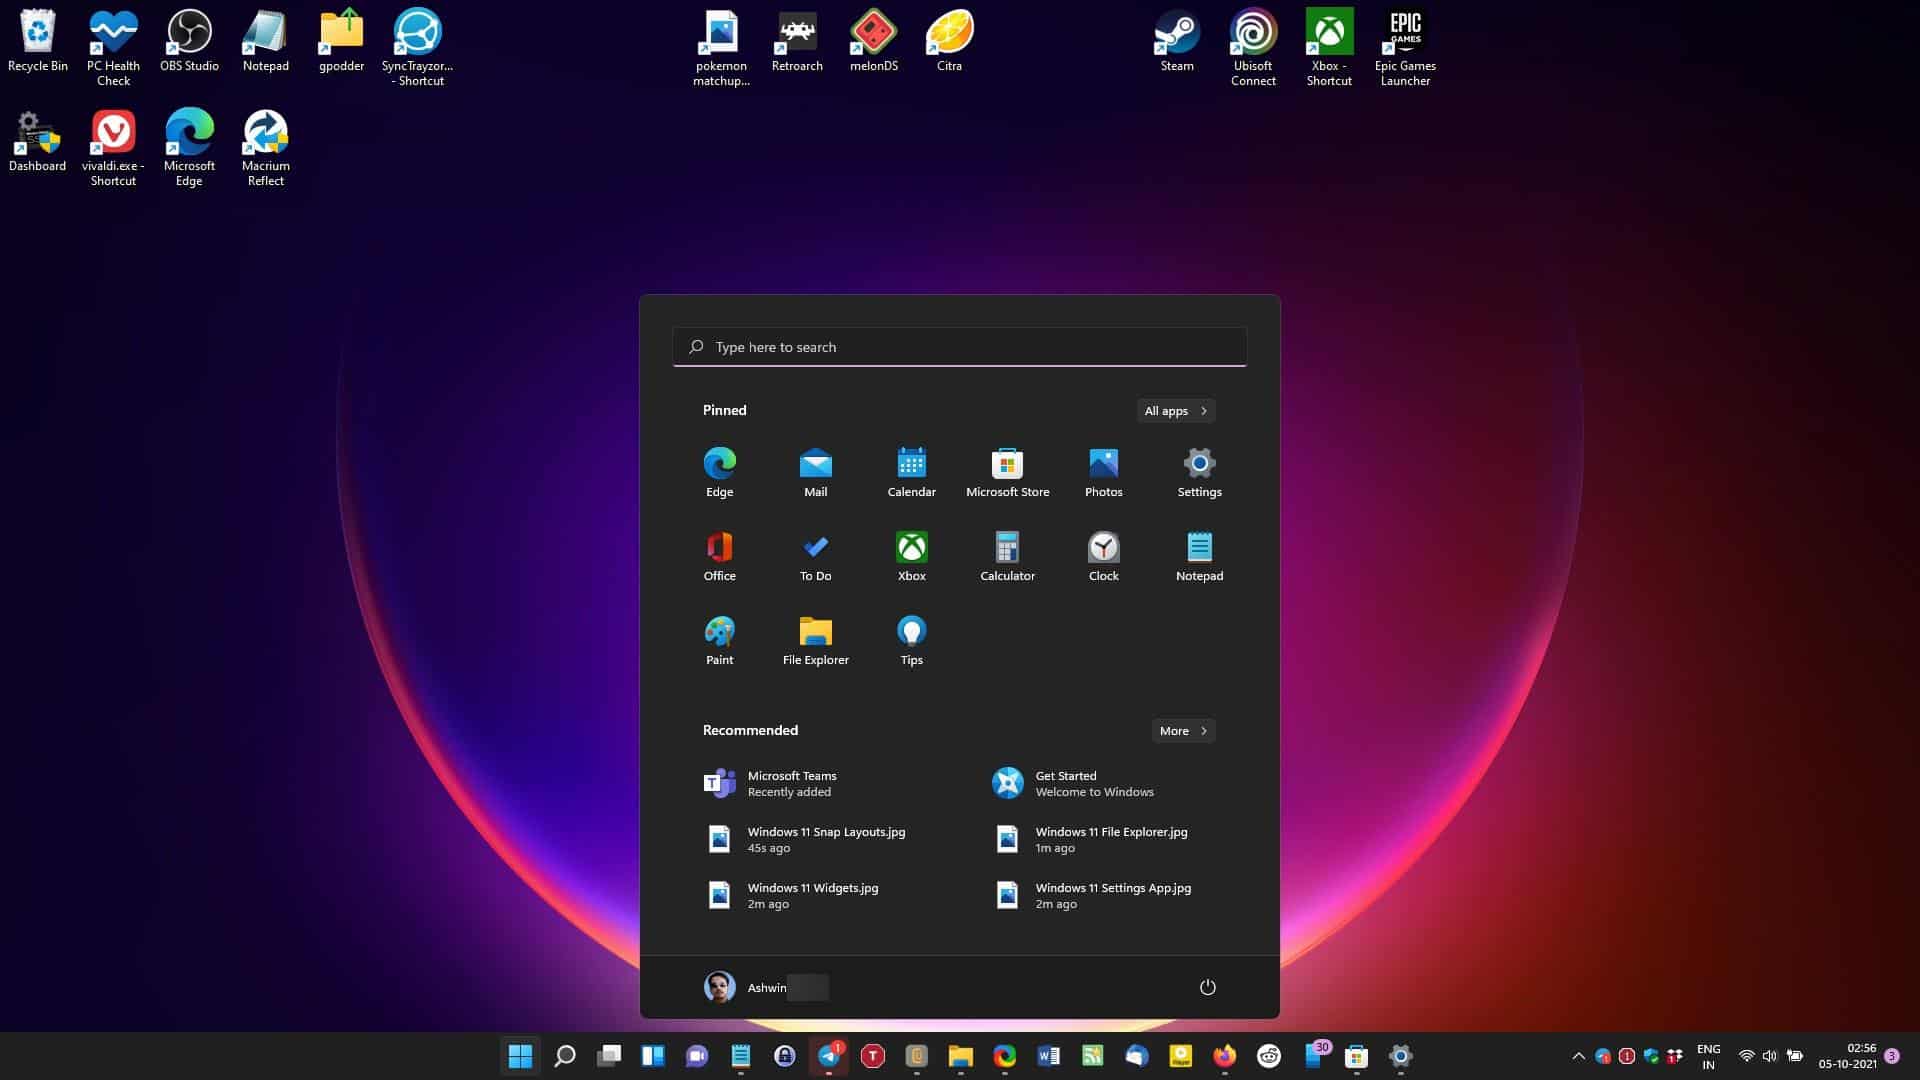This screenshot has height=1080, width=1920.
Task: Open the pinned To Do app
Action: [815, 556]
